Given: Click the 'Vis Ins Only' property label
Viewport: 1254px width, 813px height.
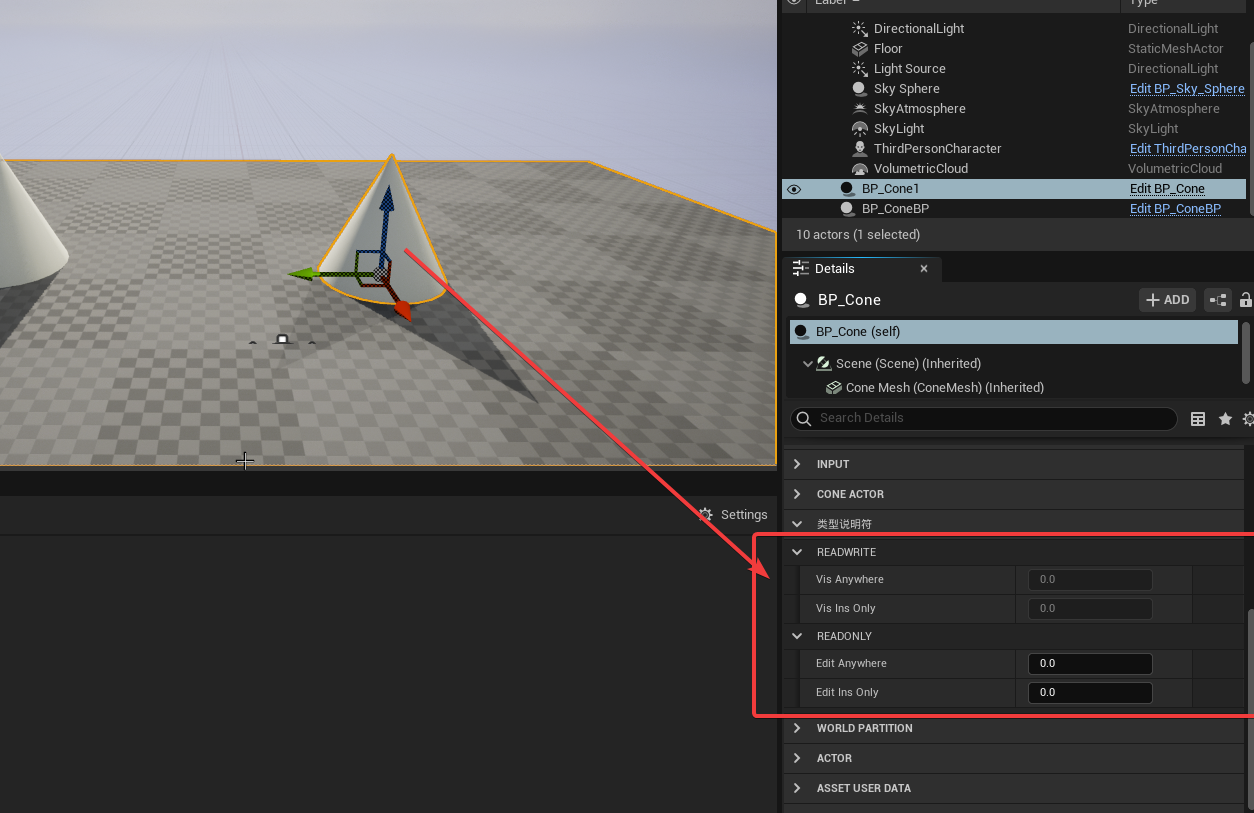Looking at the screenshot, I should click(846, 609).
